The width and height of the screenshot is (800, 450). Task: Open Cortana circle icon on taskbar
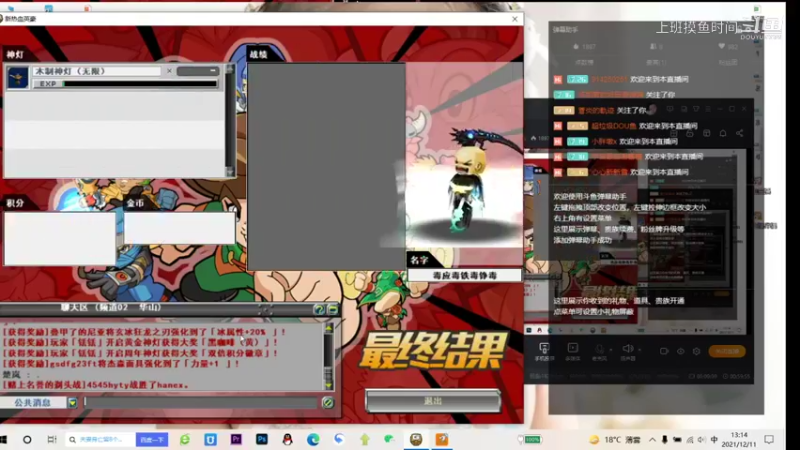pos(27,439)
